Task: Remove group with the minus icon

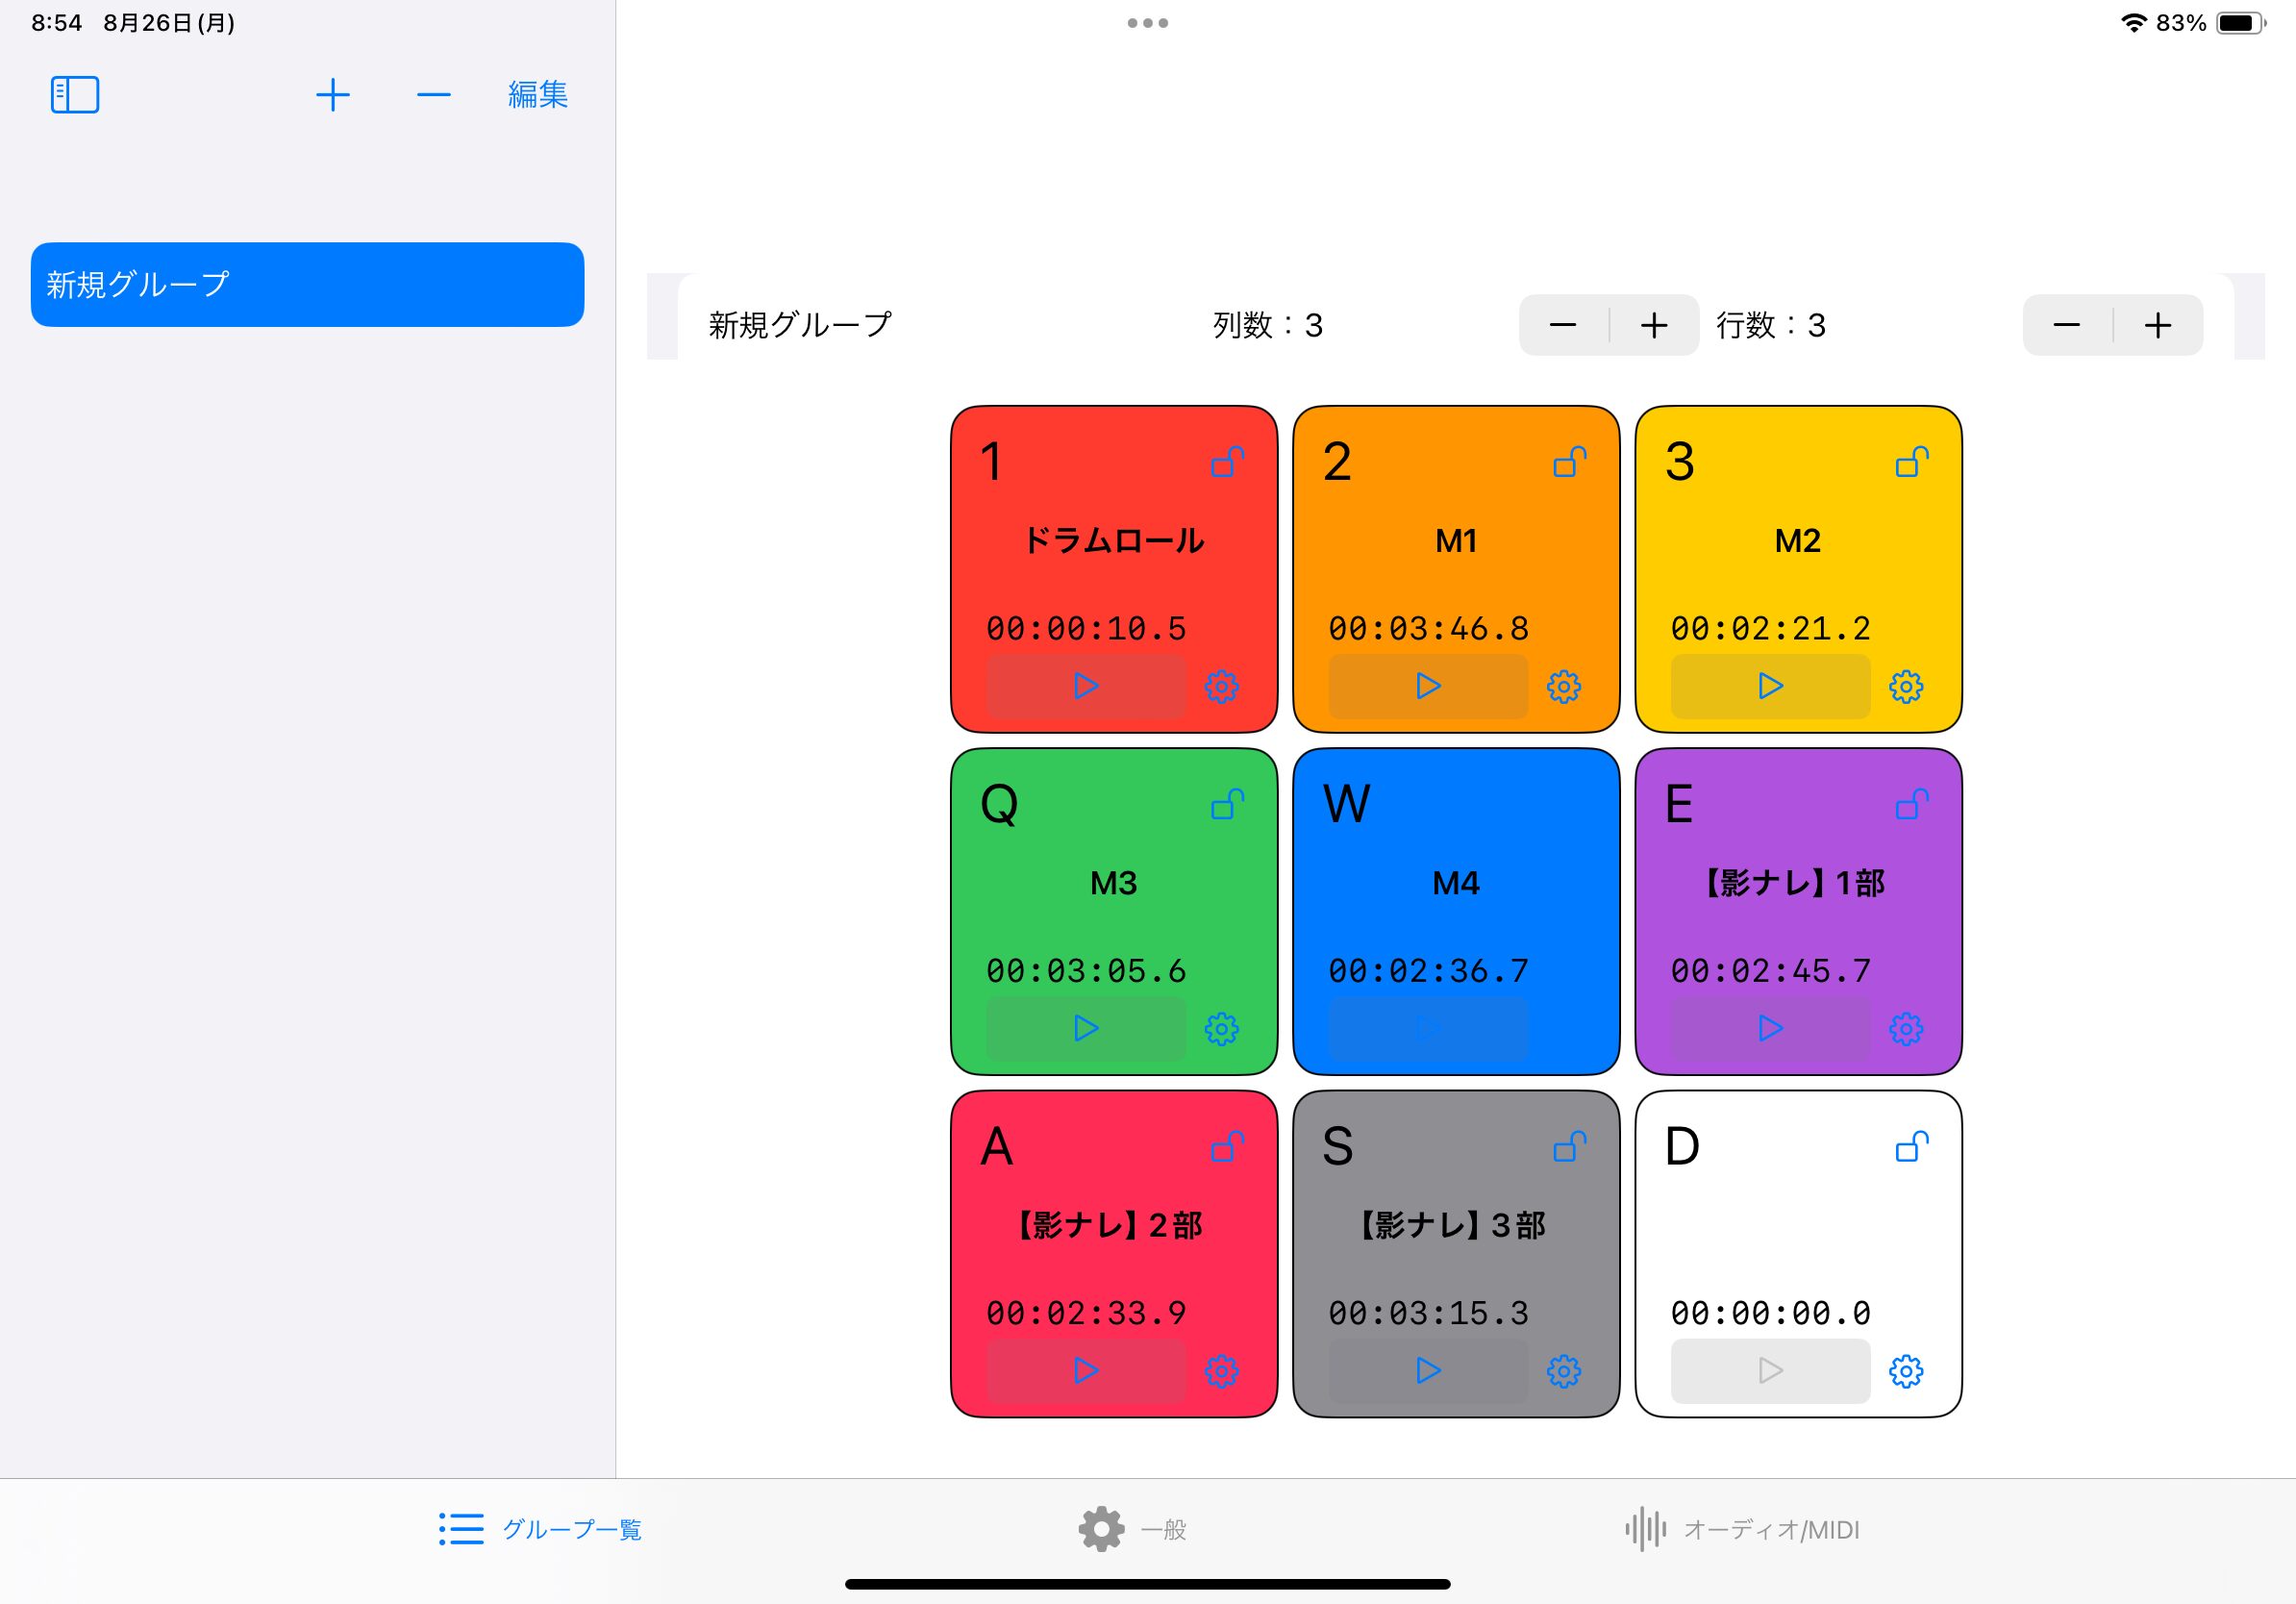Action: pos(433,95)
